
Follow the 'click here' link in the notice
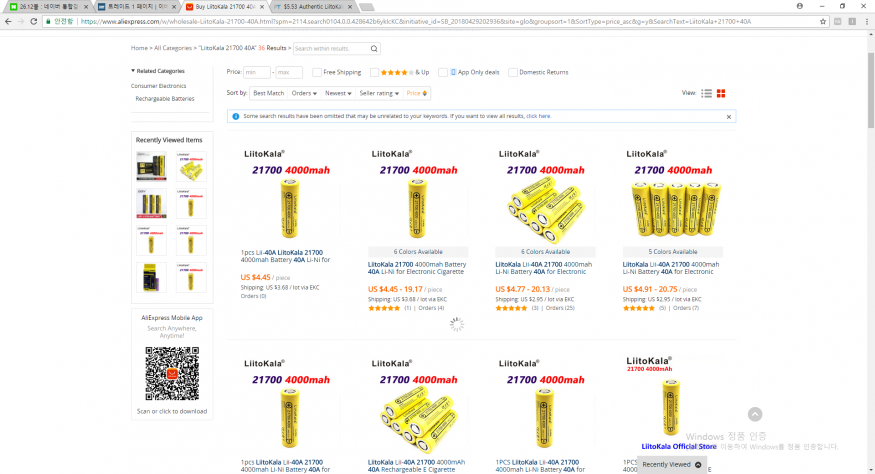538,116
